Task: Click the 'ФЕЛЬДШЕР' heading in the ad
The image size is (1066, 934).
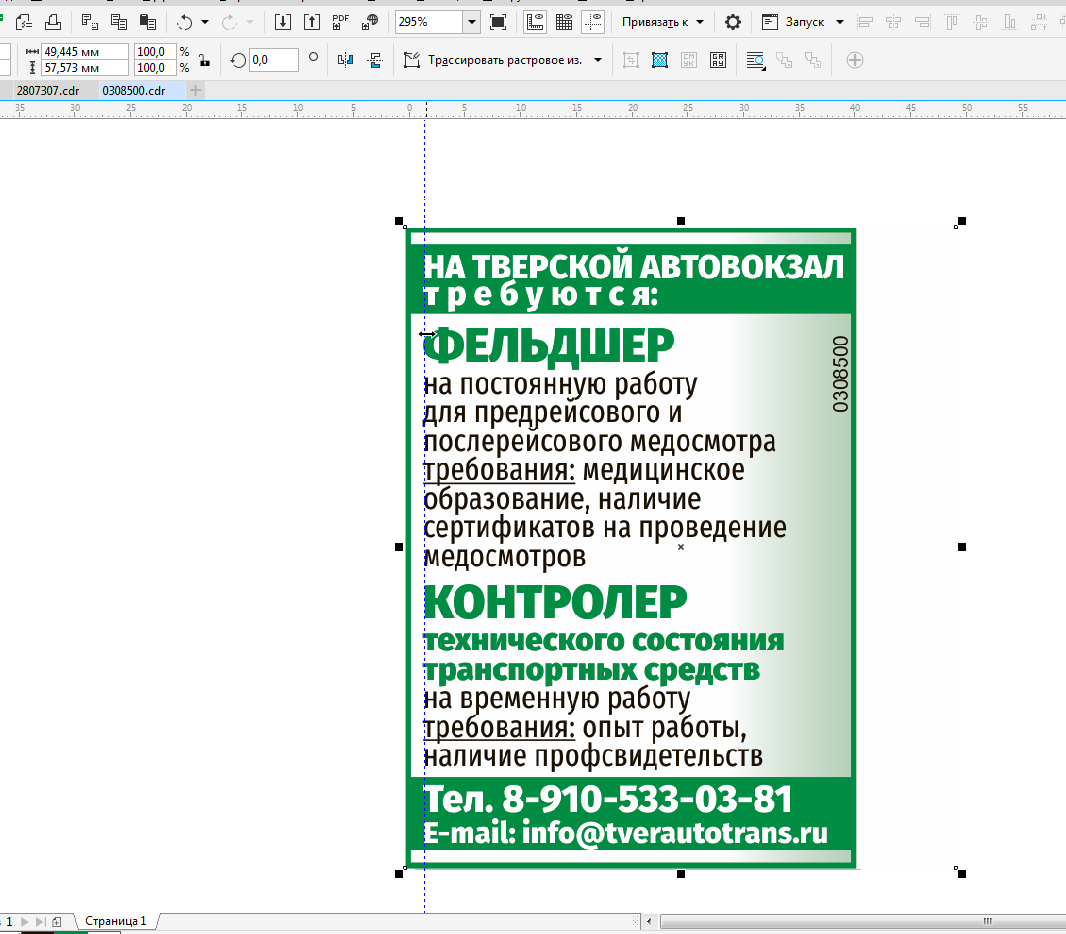Action: point(549,346)
